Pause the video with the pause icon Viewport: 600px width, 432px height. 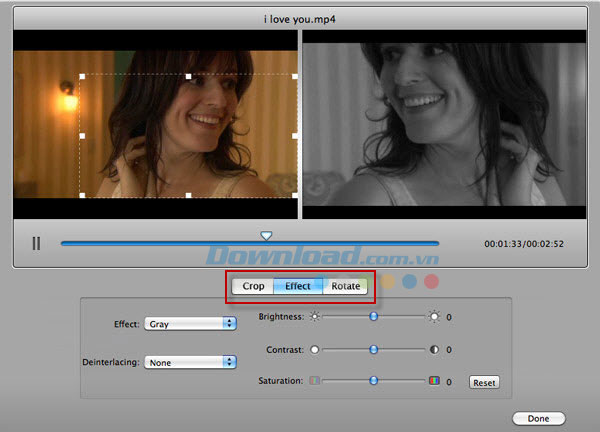[x=36, y=243]
